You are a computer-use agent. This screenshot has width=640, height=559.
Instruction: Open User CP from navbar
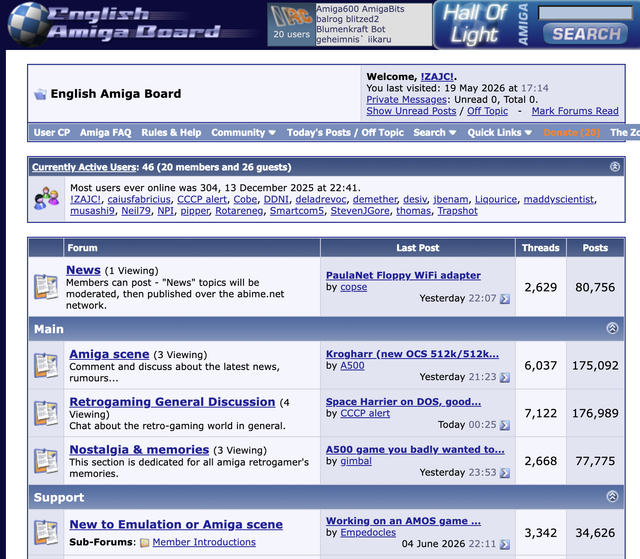52,133
